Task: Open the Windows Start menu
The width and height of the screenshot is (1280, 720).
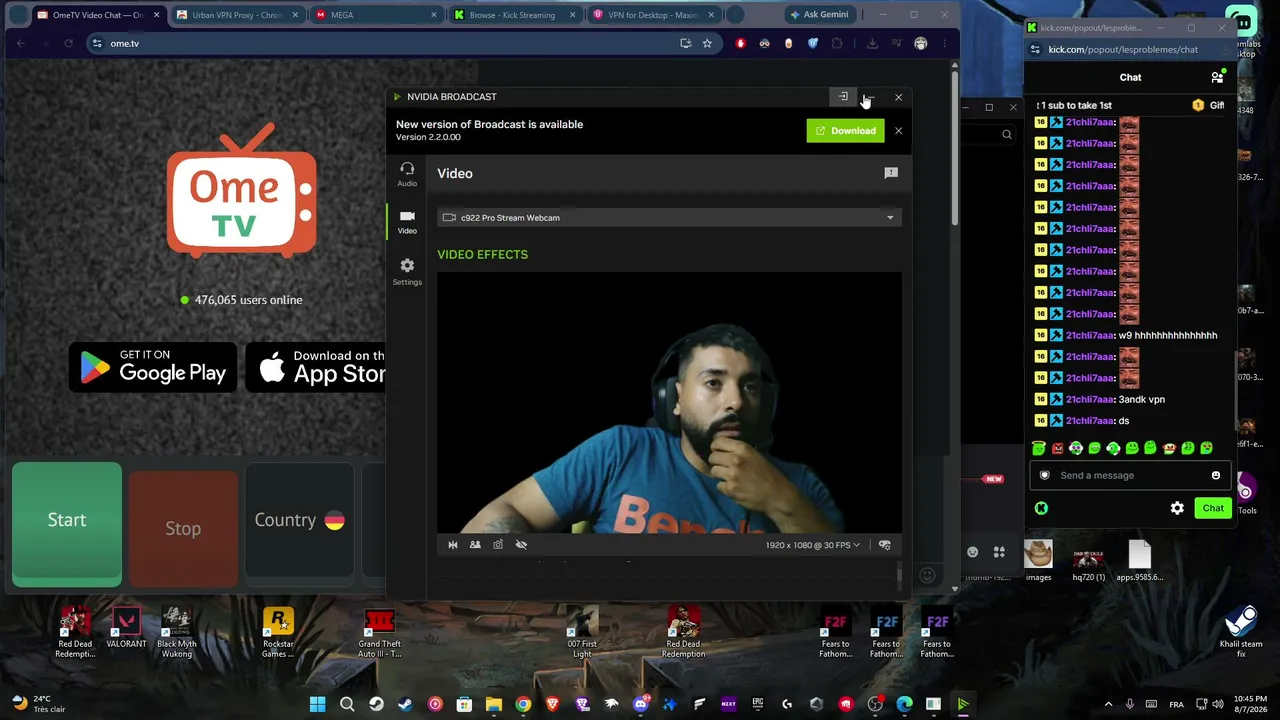Action: click(318, 704)
